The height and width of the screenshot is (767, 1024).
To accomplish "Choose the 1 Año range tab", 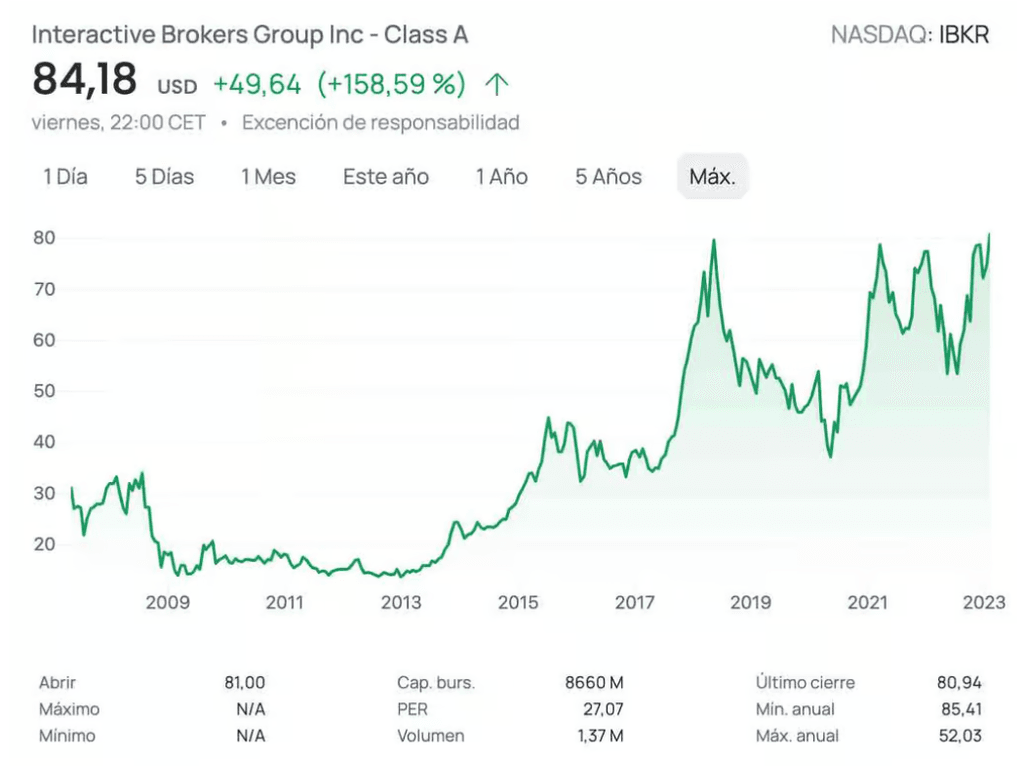I will click(x=502, y=176).
